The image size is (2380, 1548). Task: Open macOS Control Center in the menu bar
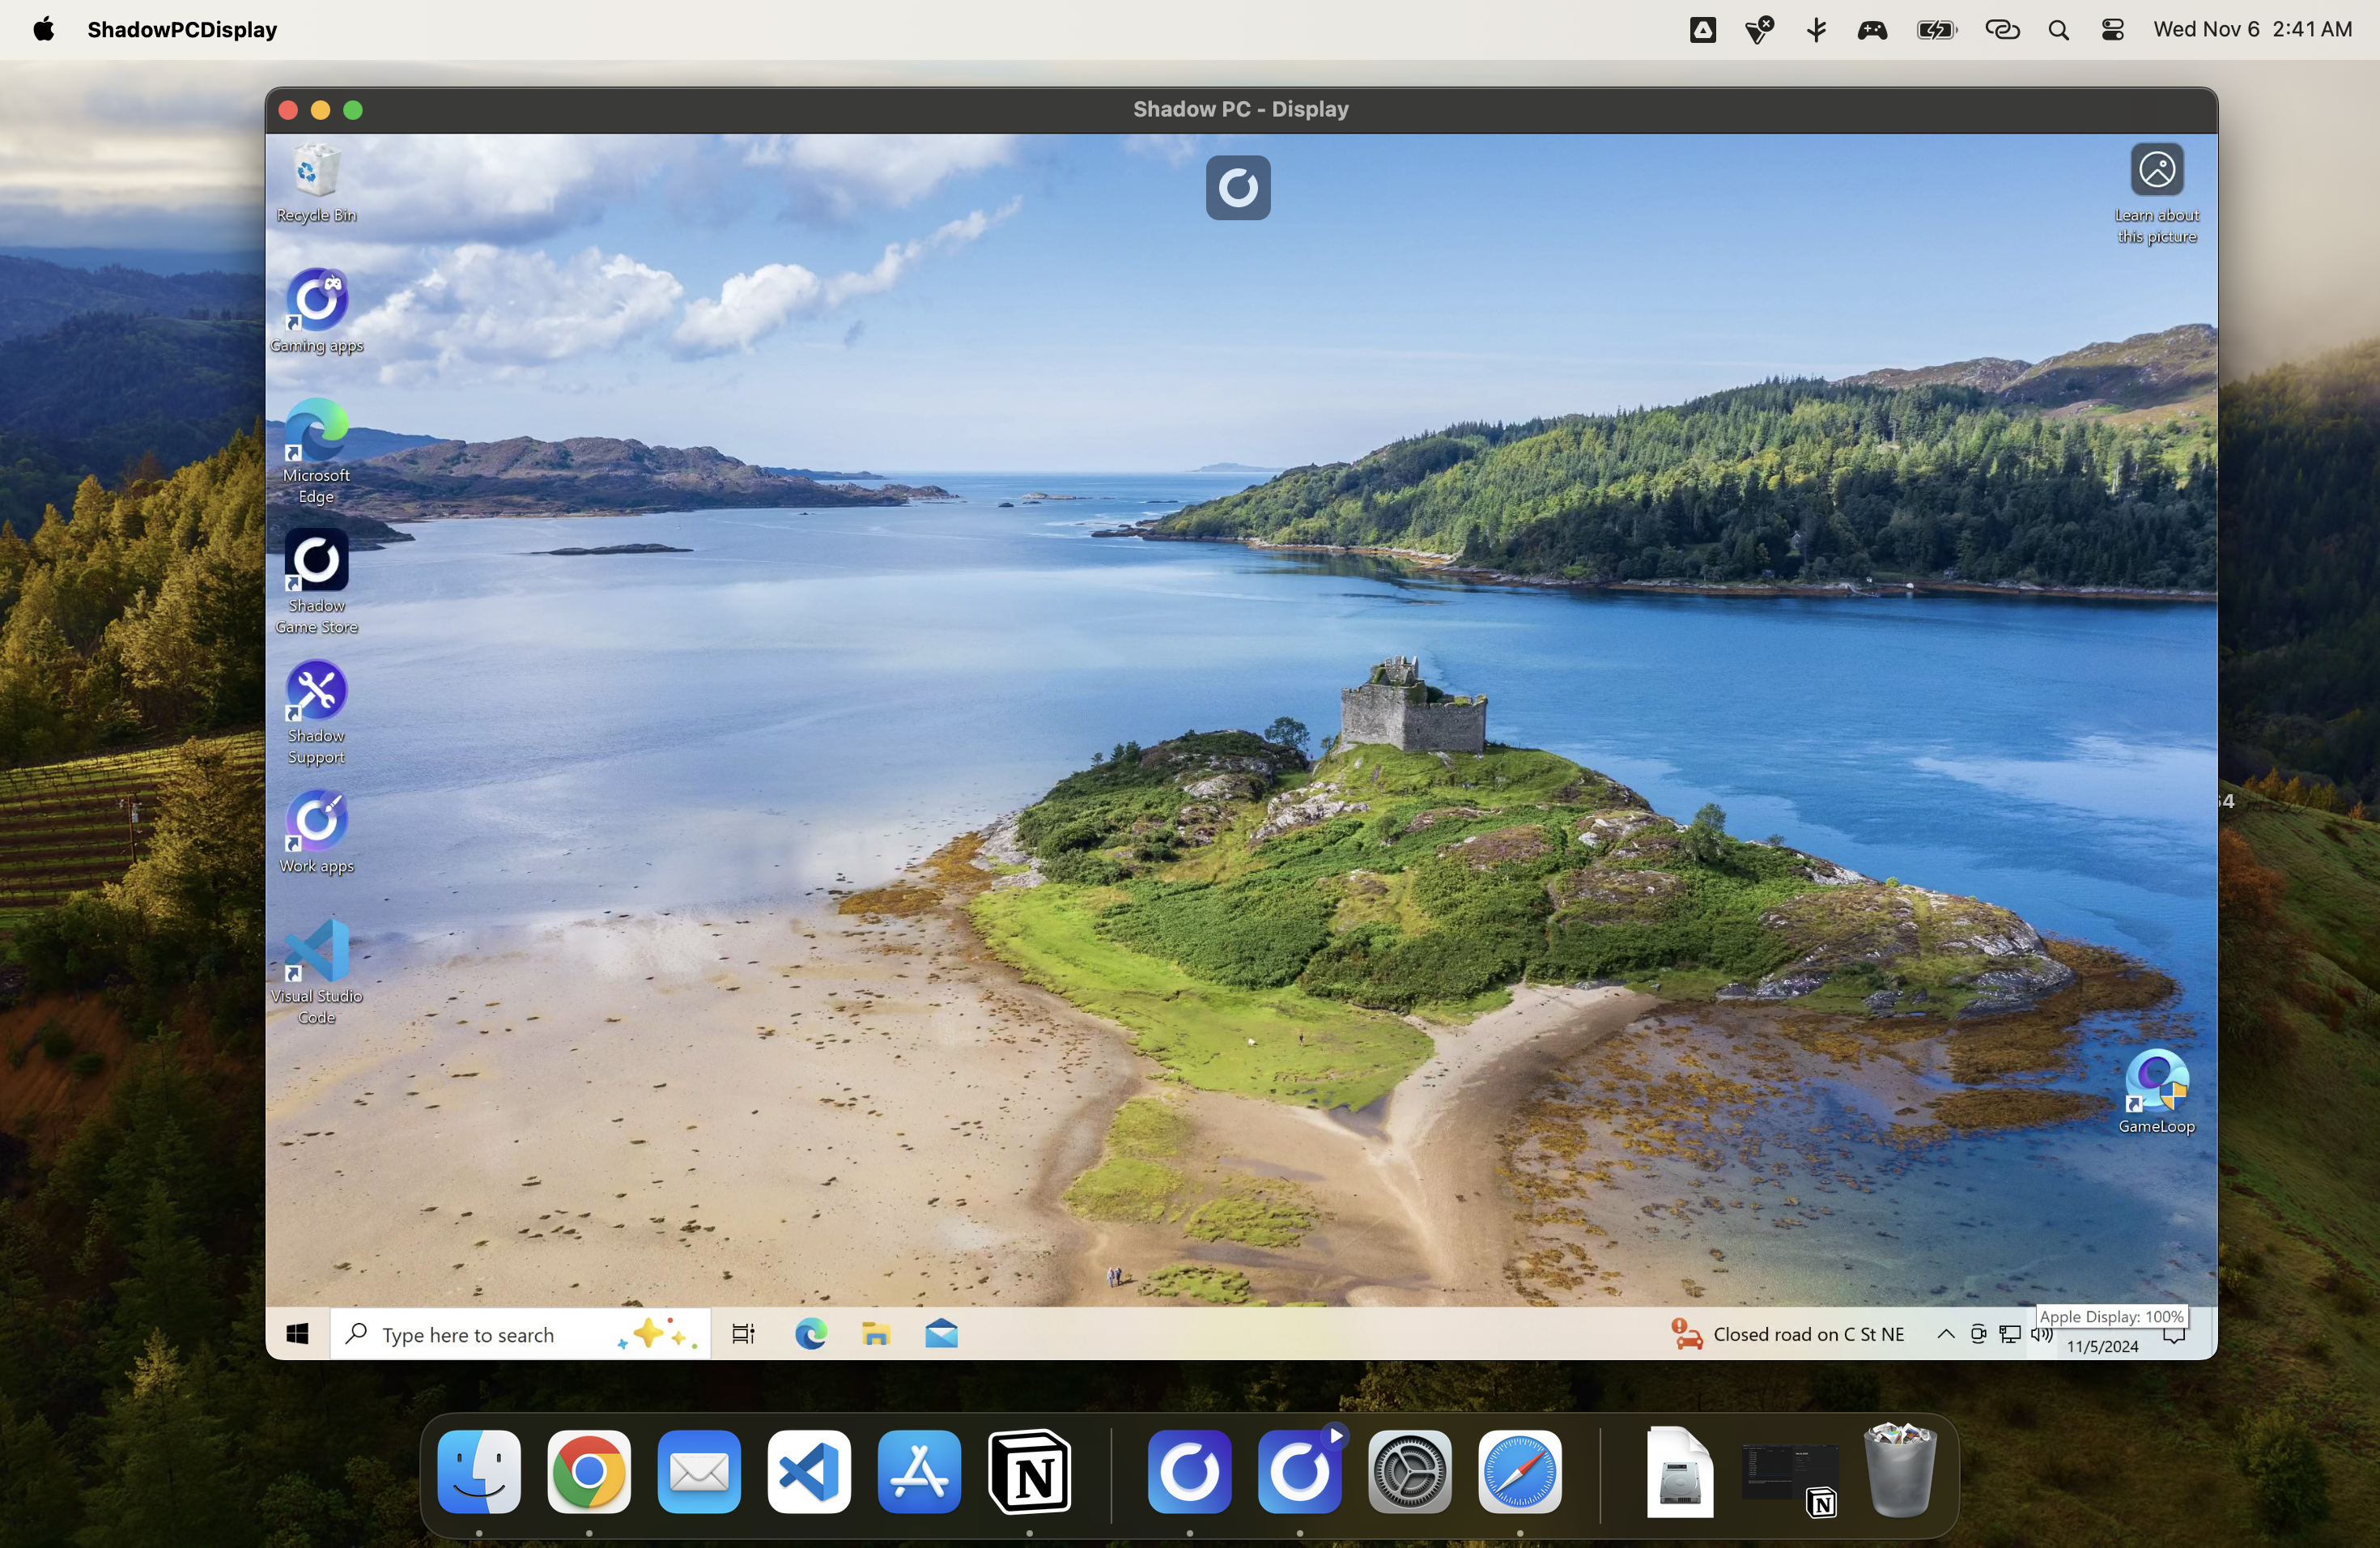coord(2112,29)
